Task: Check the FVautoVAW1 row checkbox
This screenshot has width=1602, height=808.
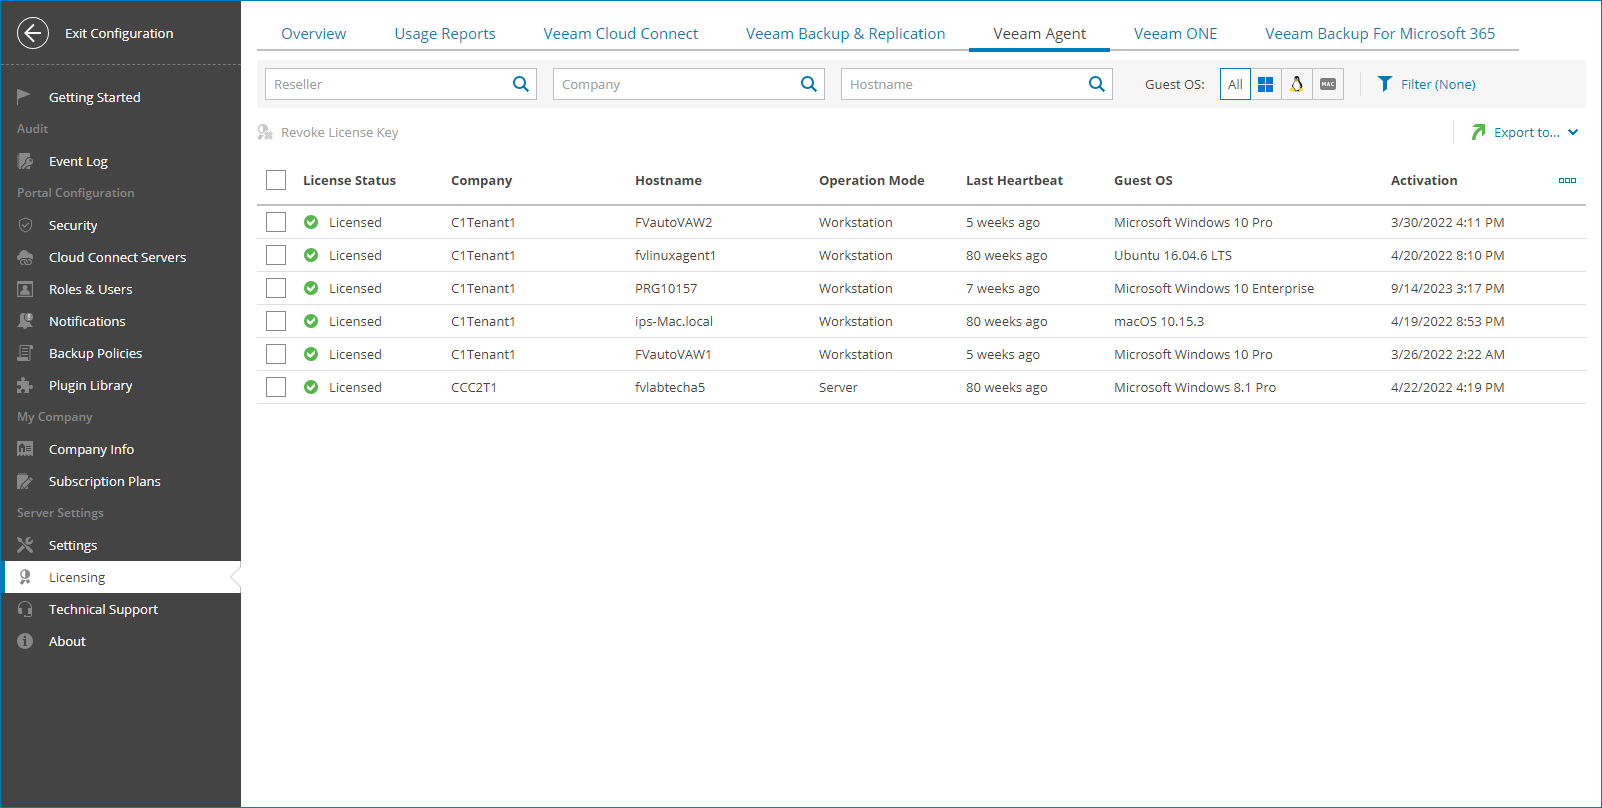Action: (276, 354)
